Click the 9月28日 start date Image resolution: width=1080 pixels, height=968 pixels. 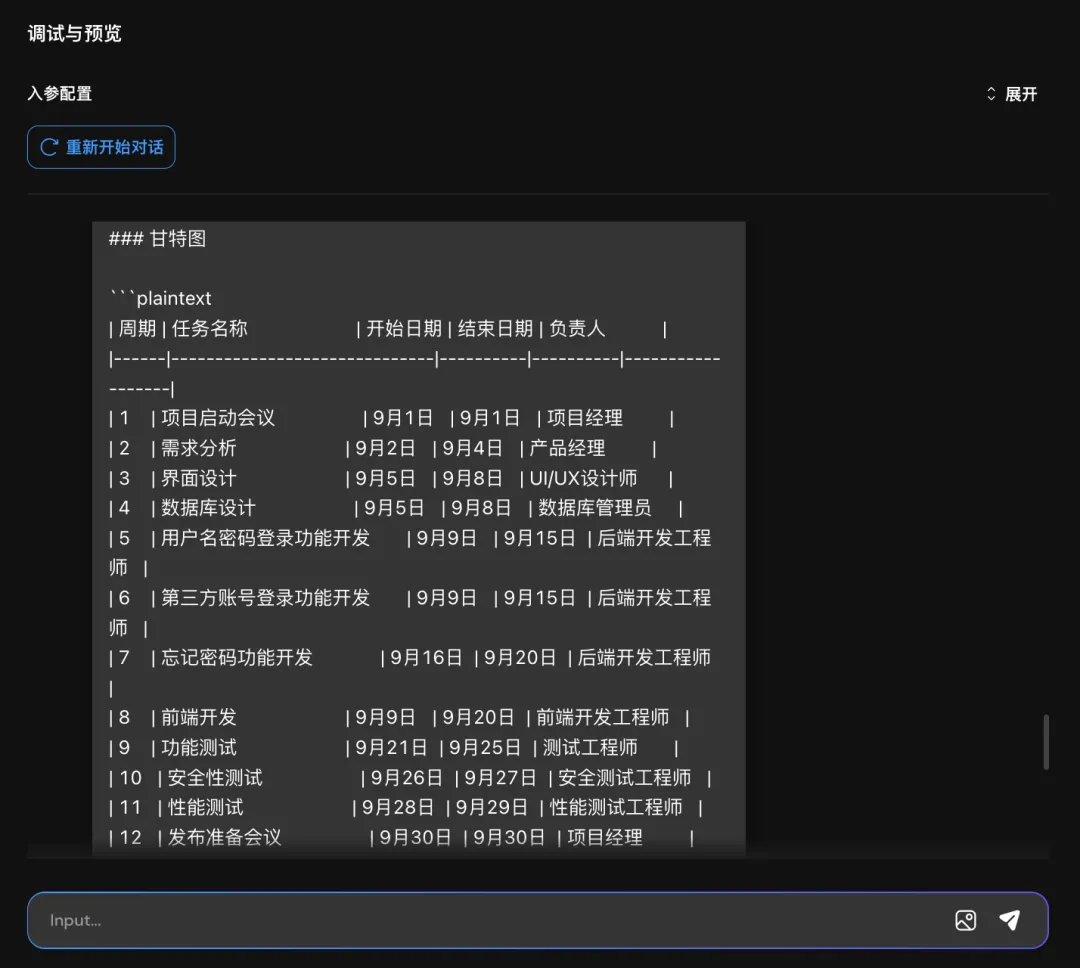(397, 807)
